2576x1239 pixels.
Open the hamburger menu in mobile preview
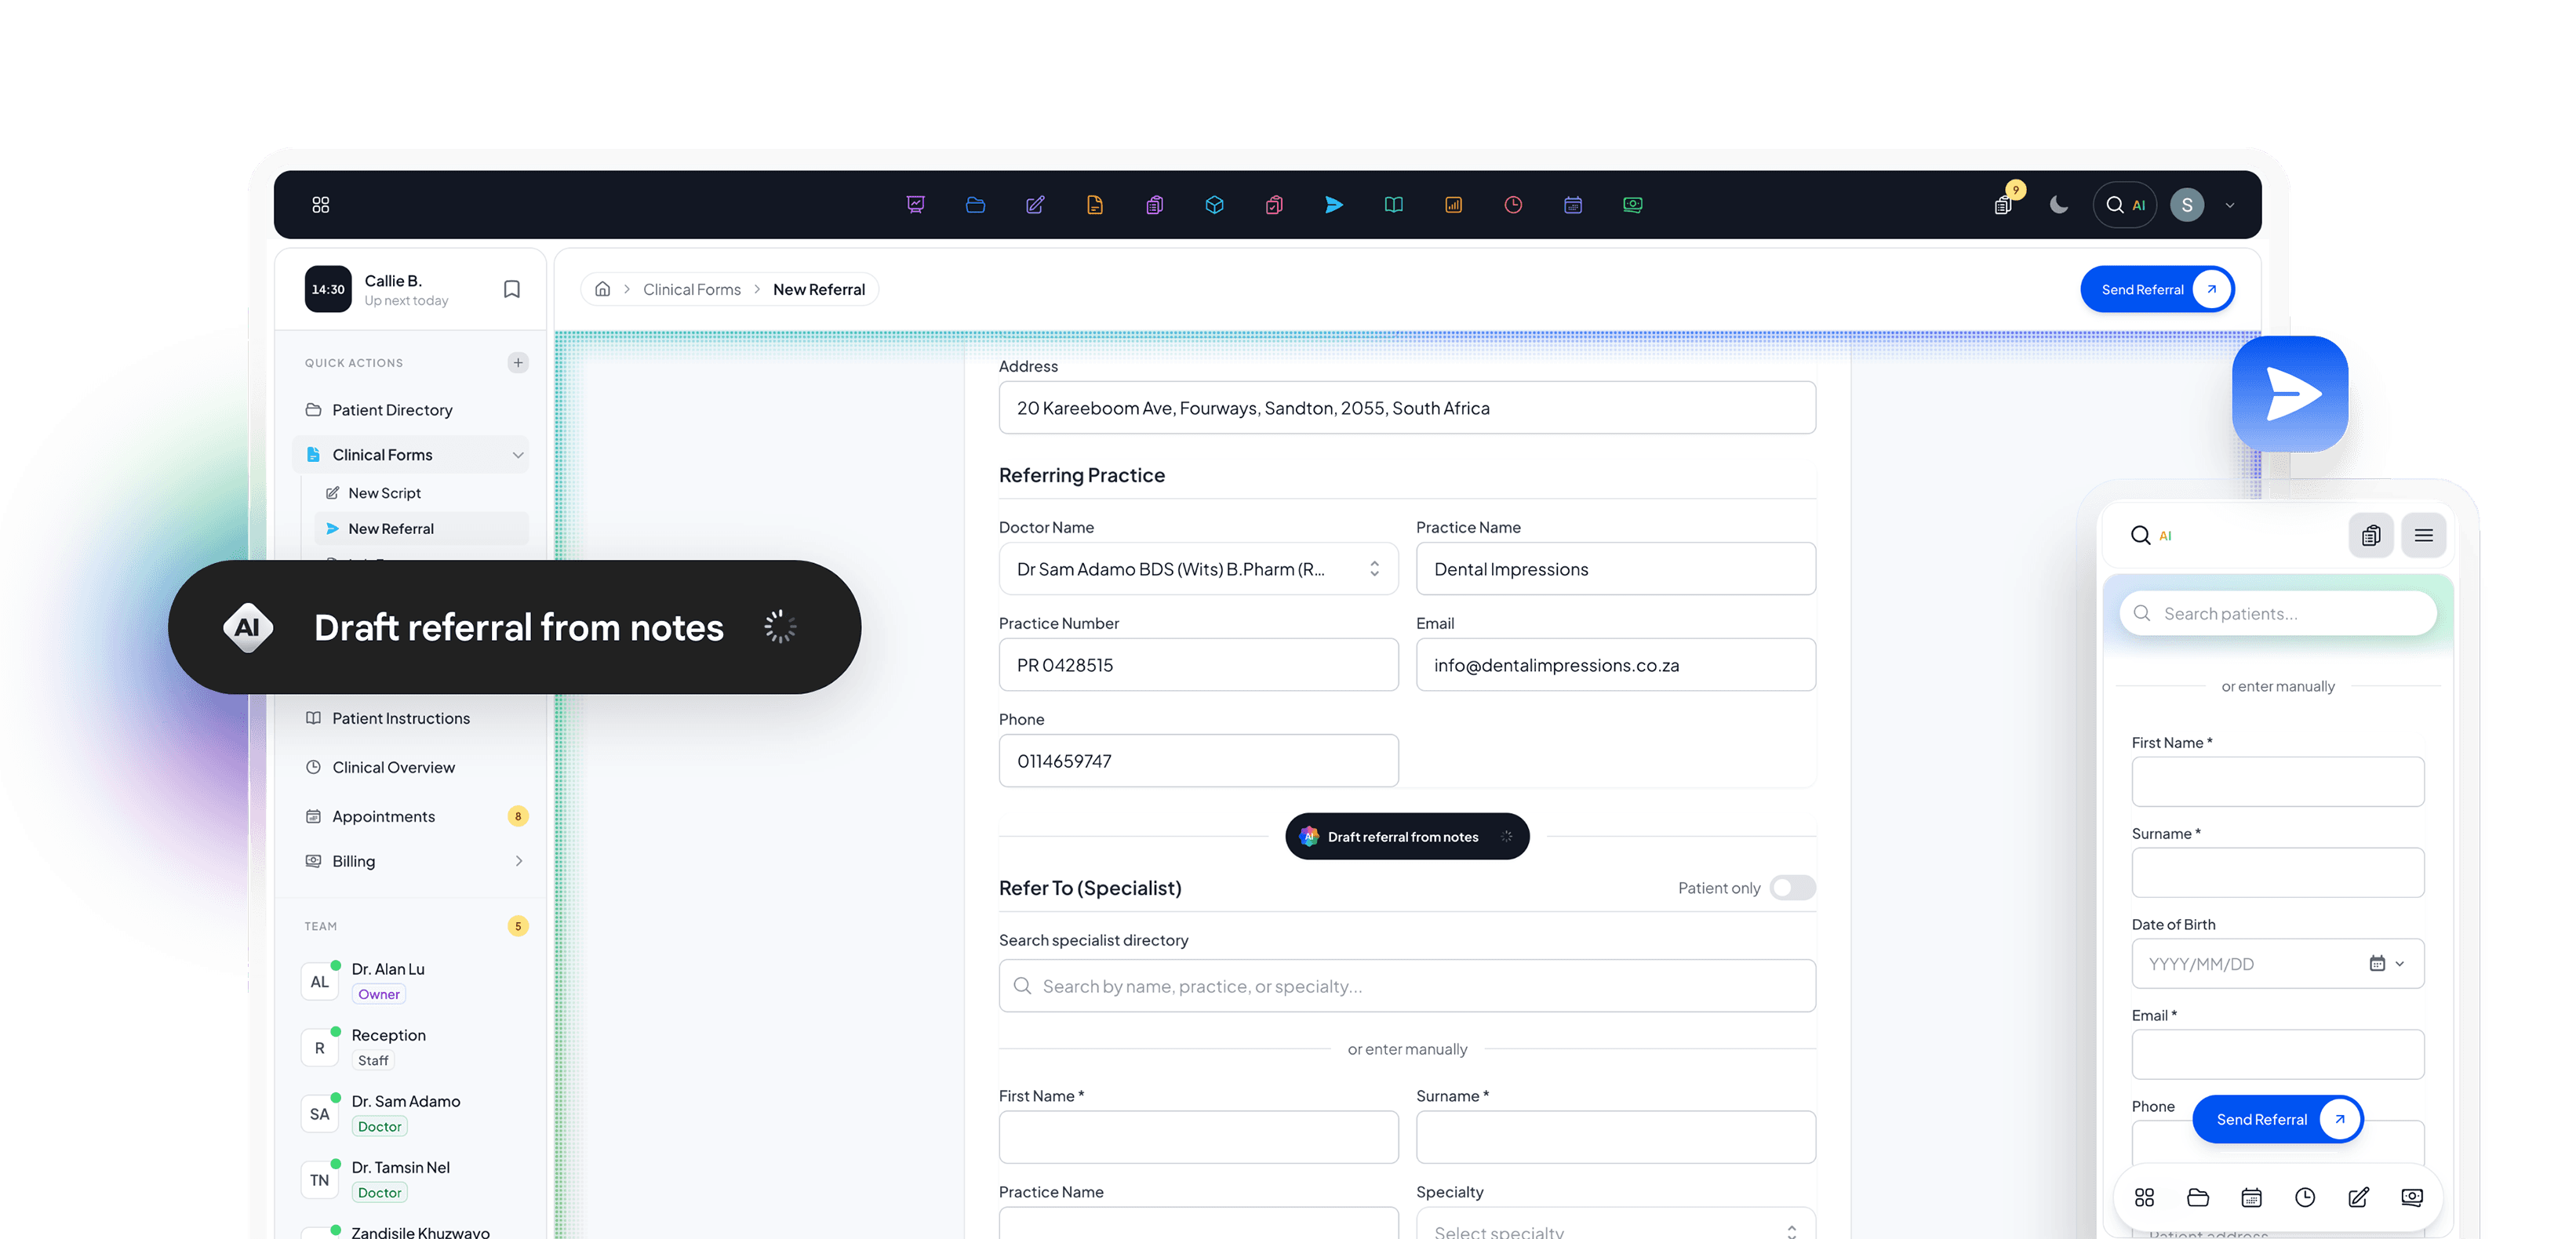pyautogui.click(x=2423, y=535)
